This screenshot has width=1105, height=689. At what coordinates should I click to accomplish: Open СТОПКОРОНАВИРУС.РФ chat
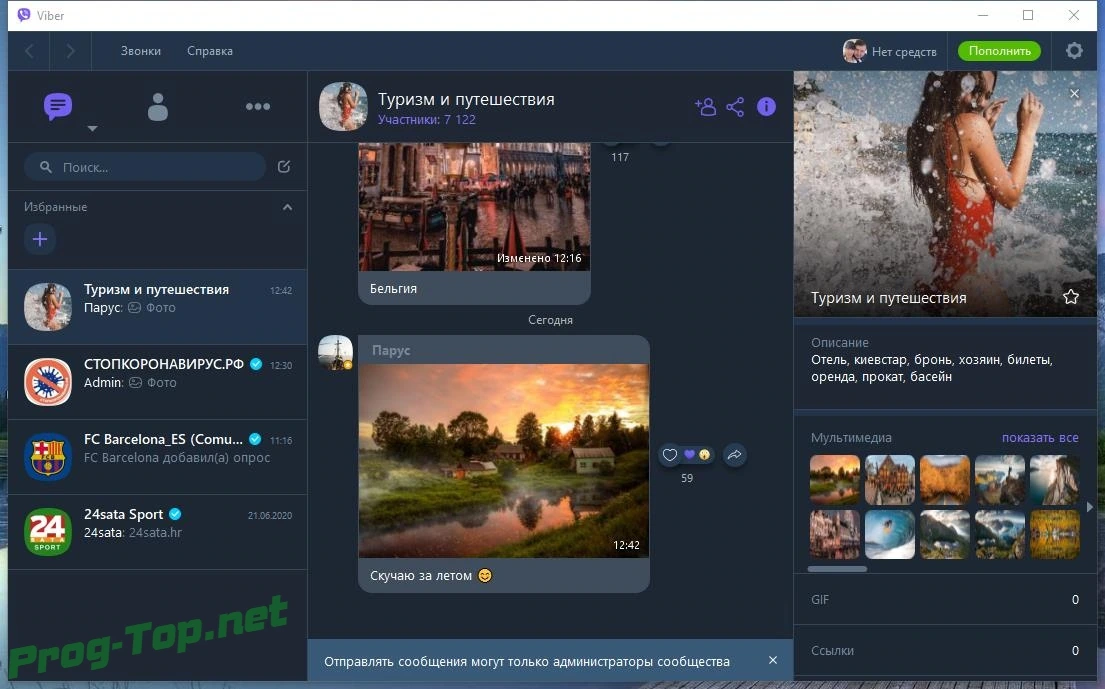pos(158,382)
